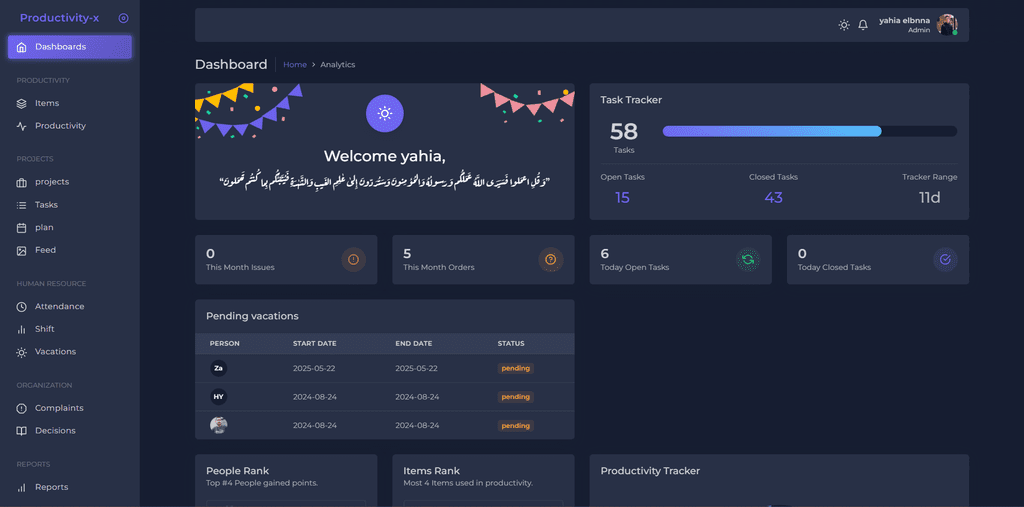This screenshot has width=1024, height=507.
Task: Open the Items menu entry
Action: click(70, 103)
